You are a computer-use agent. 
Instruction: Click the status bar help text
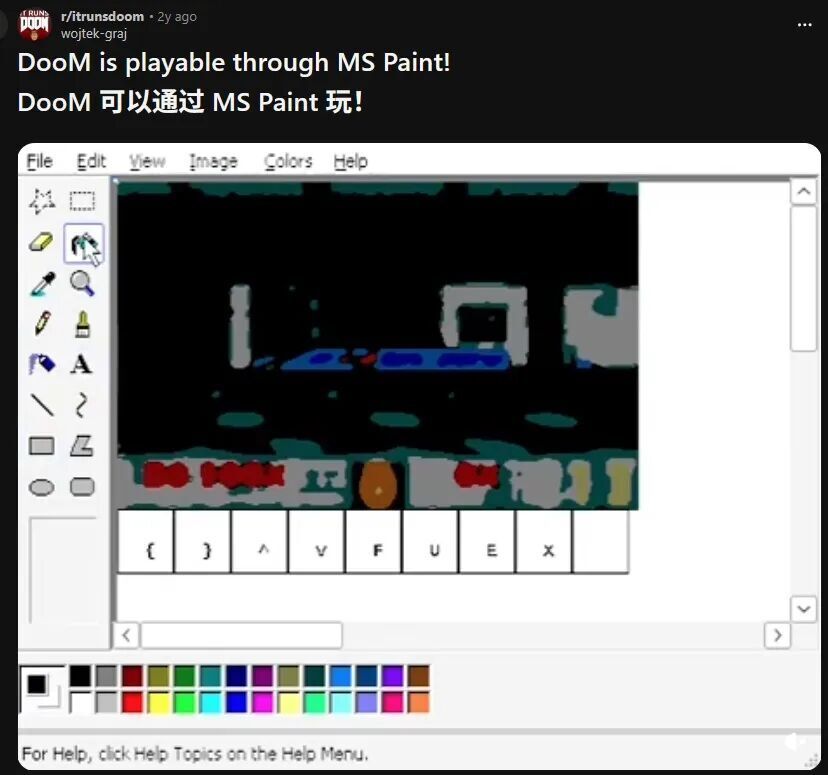(x=195, y=753)
